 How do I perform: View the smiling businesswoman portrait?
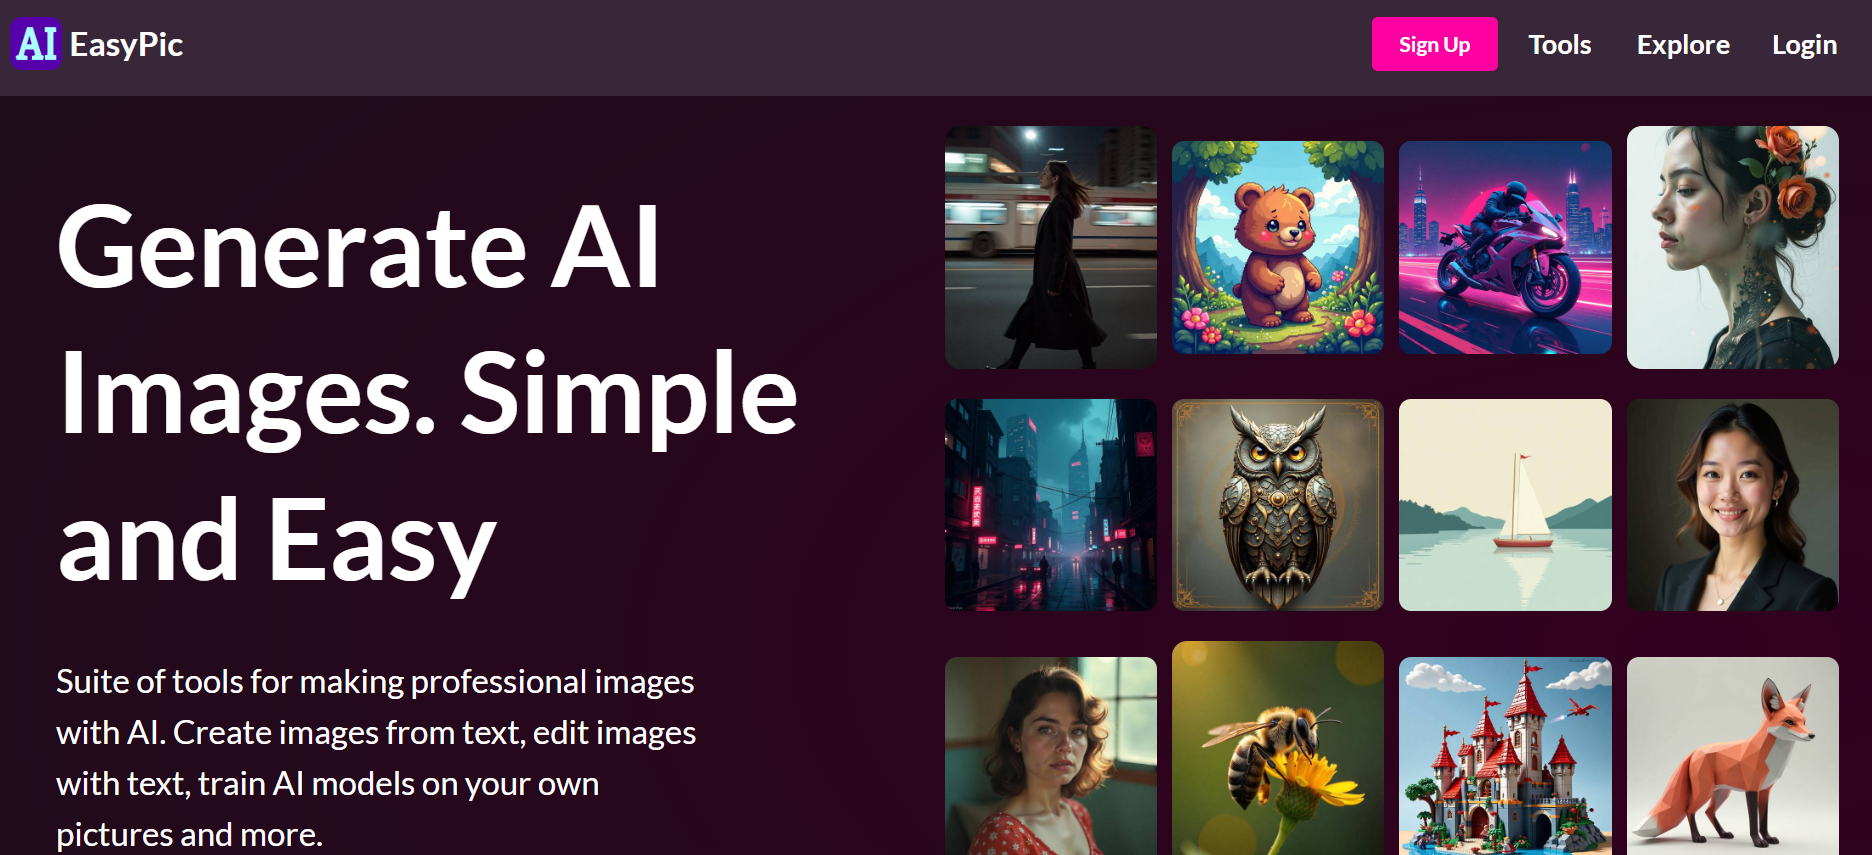coord(1733,505)
